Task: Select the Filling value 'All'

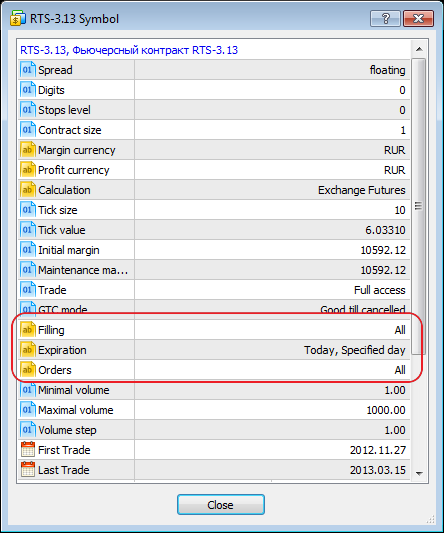Action: click(x=400, y=330)
